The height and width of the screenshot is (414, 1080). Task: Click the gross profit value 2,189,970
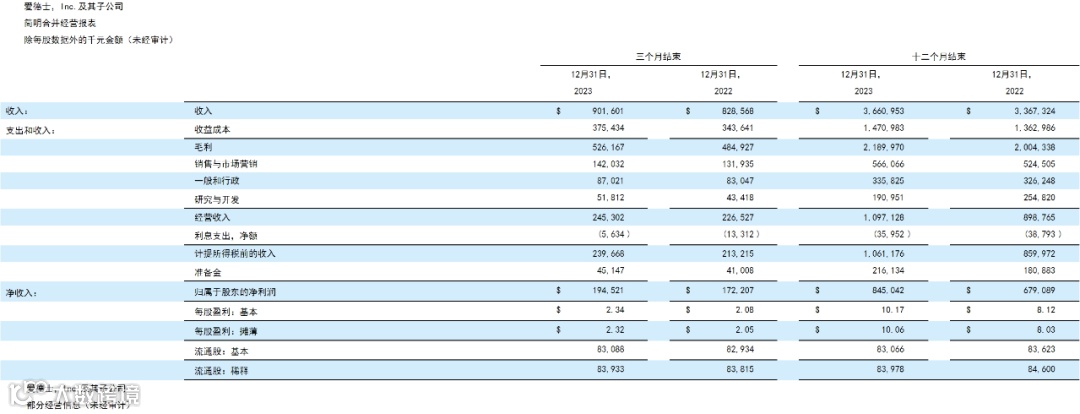point(882,147)
